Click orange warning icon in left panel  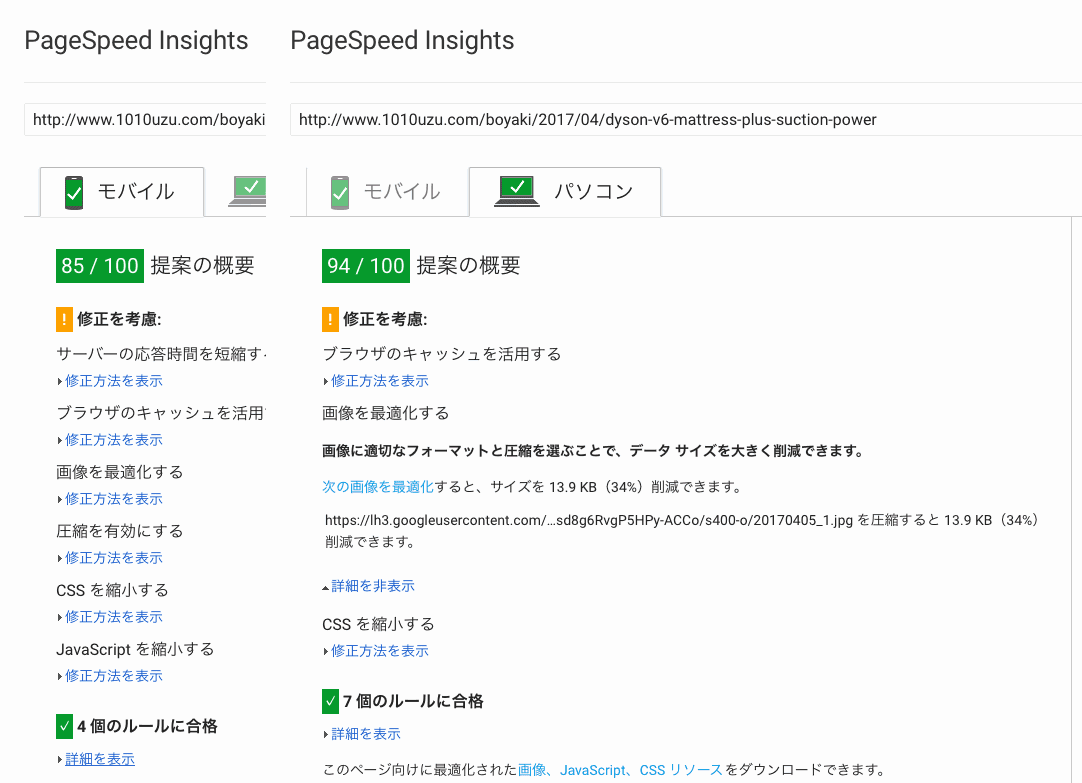(64, 319)
